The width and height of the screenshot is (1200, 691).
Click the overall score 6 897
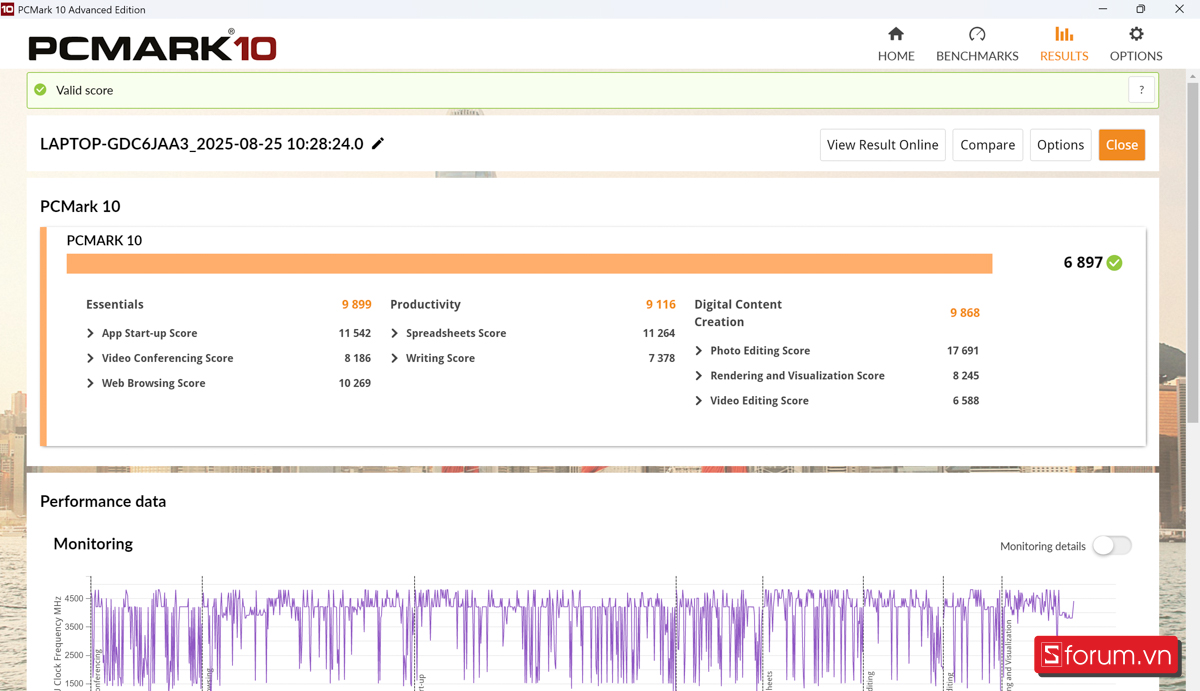[1083, 262]
